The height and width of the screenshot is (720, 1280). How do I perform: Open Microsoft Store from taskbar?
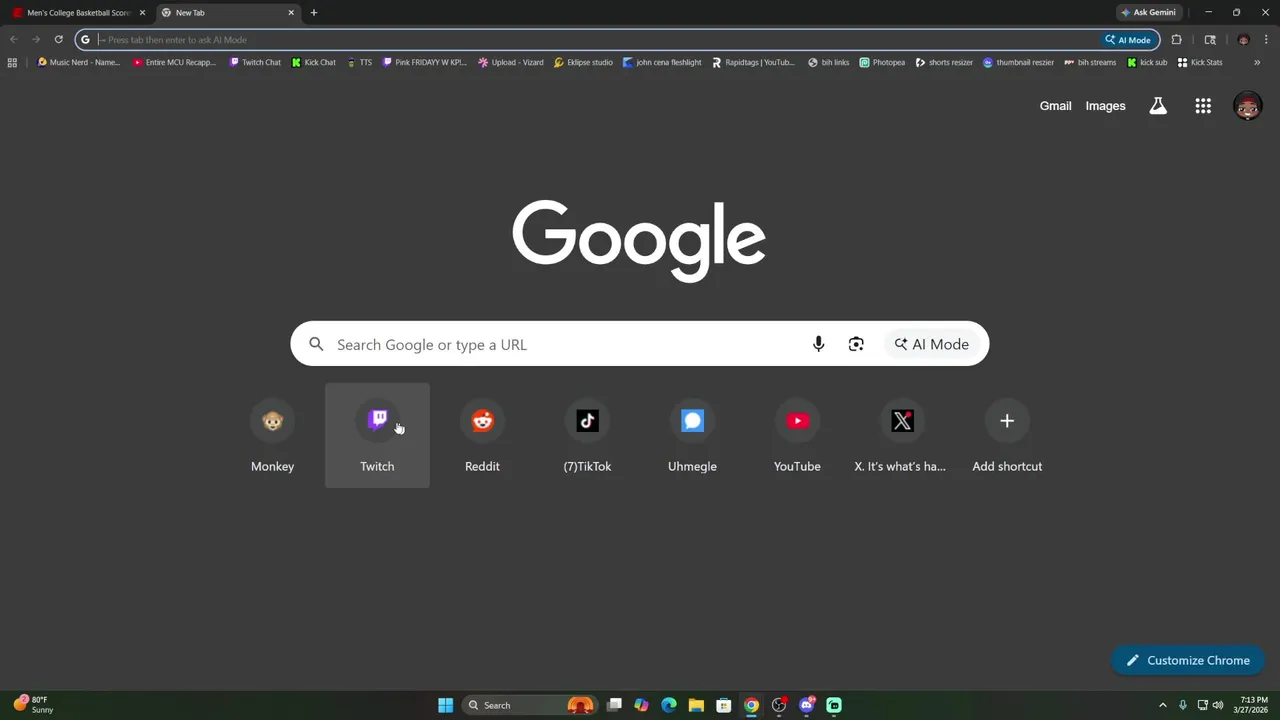pyautogui.click(x=723, y=705)
